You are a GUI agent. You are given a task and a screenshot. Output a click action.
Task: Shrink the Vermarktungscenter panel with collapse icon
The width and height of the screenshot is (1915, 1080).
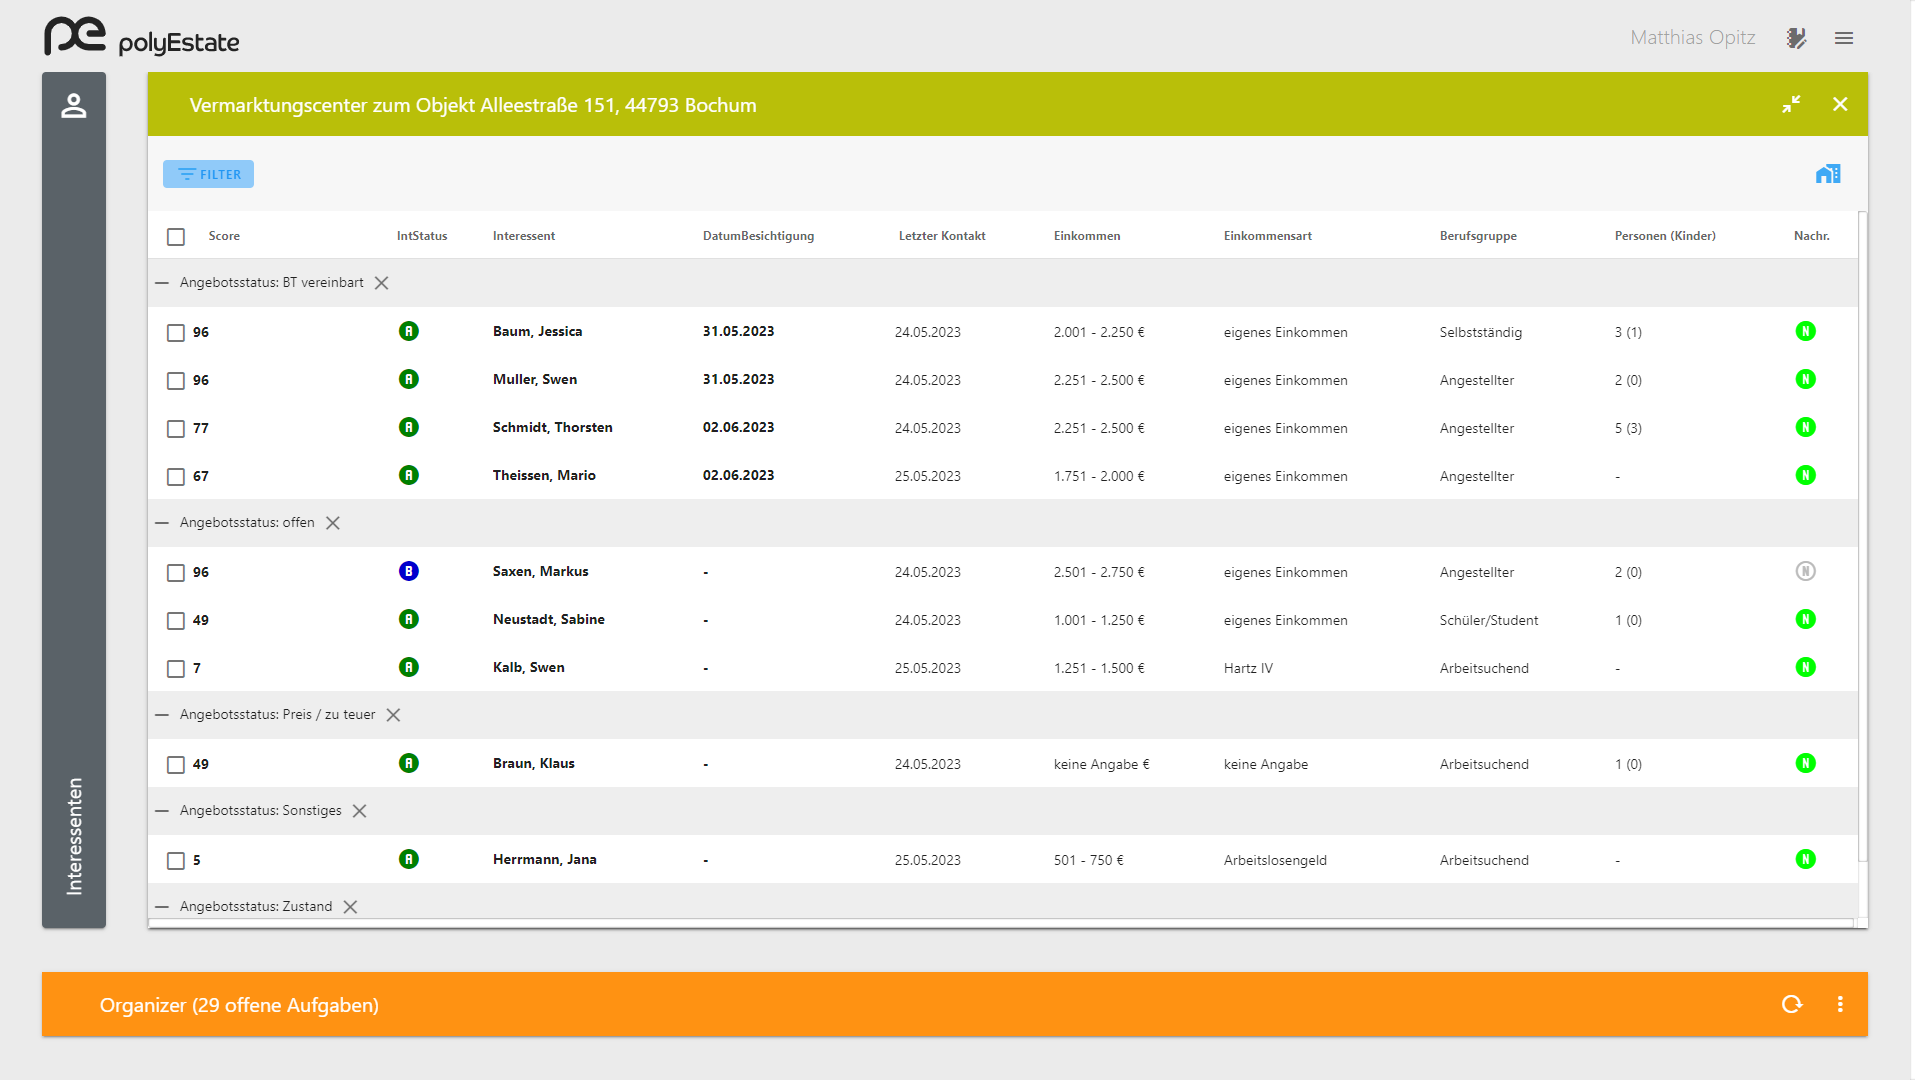1791,104
